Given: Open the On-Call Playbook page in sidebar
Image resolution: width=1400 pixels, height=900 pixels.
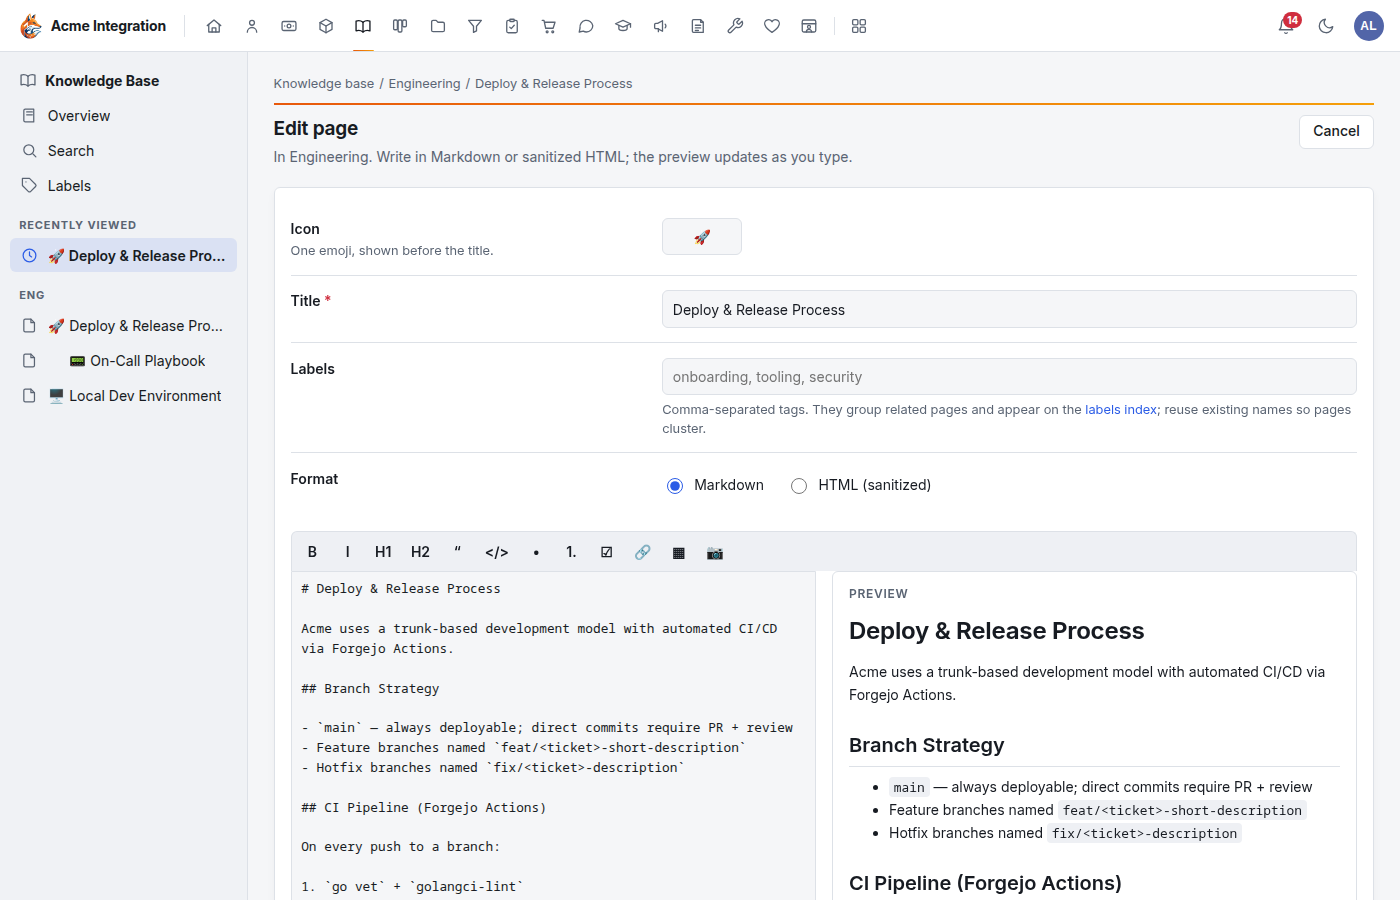Looking at the screenshot, I should (124, 361).
